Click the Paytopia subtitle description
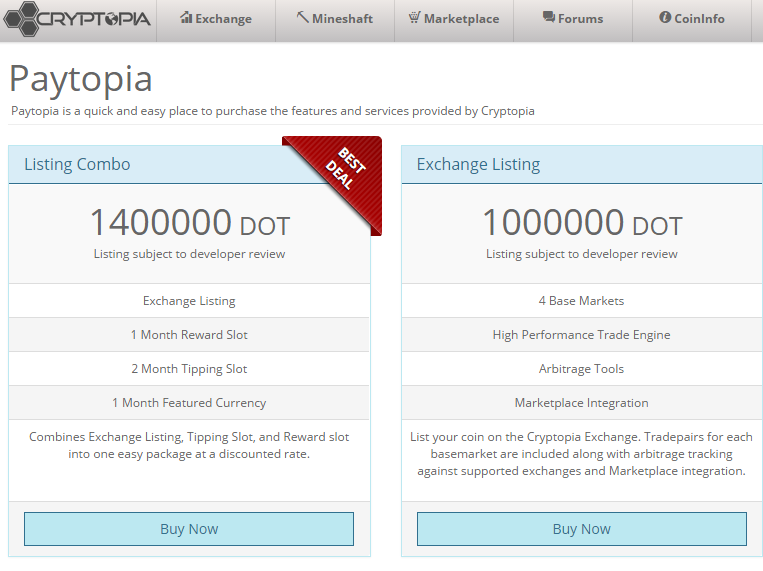 pyautogui.click(x=272, y=111)
